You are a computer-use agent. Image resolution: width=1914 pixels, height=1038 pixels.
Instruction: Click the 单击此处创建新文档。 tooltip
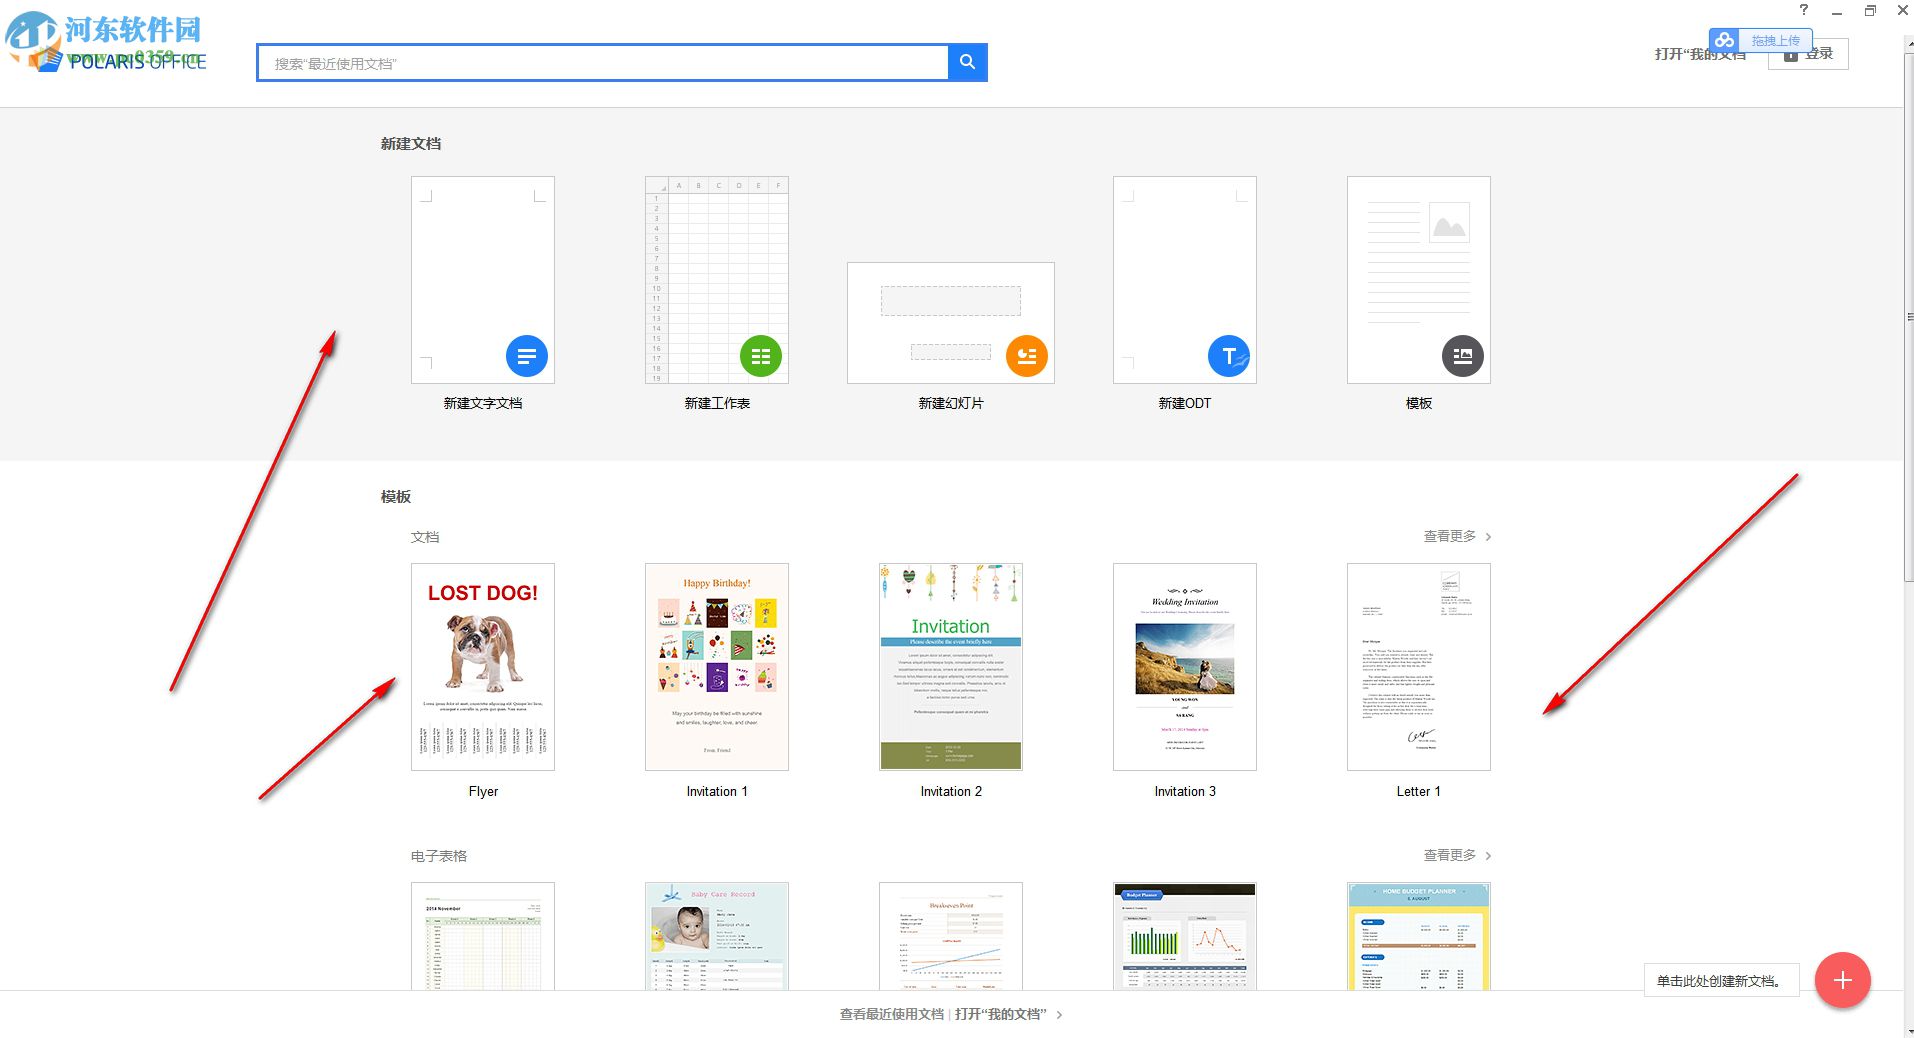(x=1721, y=981)
